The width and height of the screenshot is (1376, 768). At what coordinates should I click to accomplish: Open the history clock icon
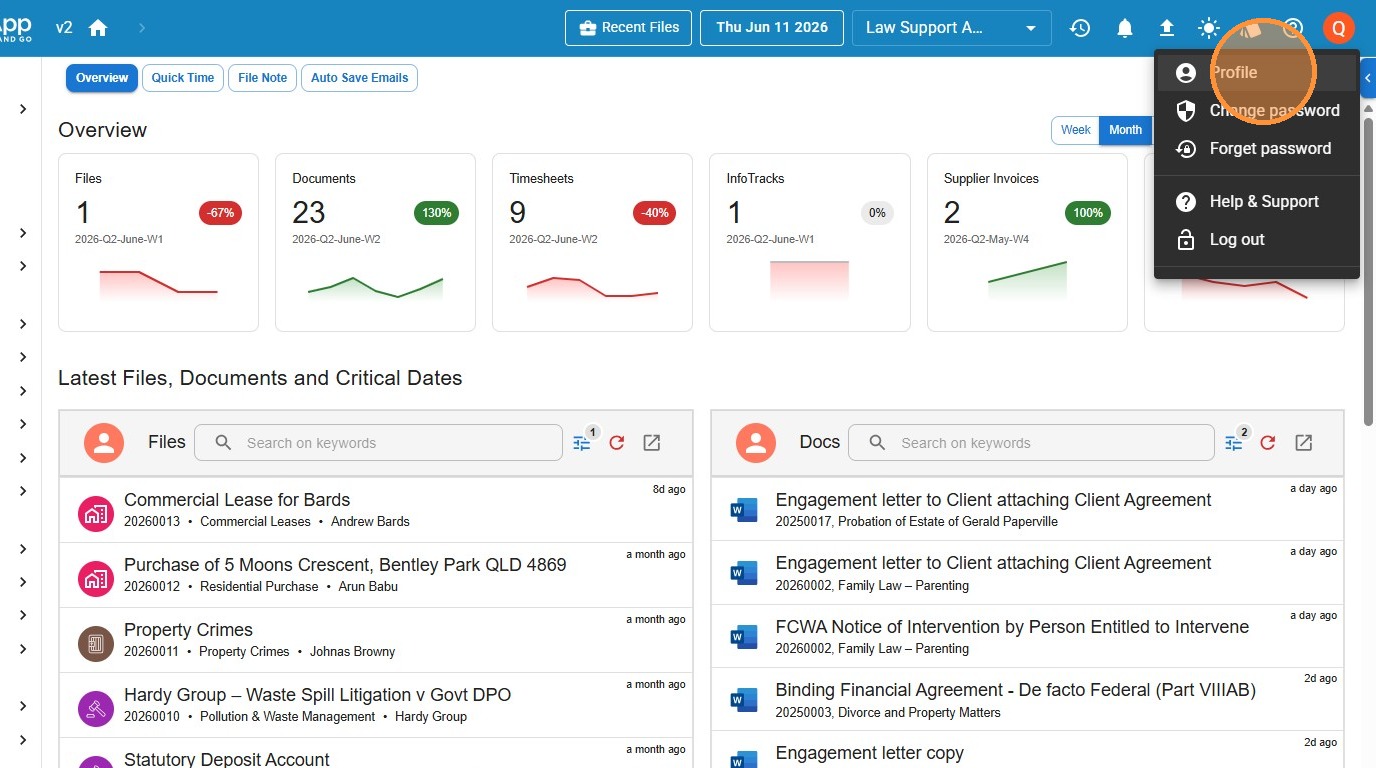(x=1080, y=28)
